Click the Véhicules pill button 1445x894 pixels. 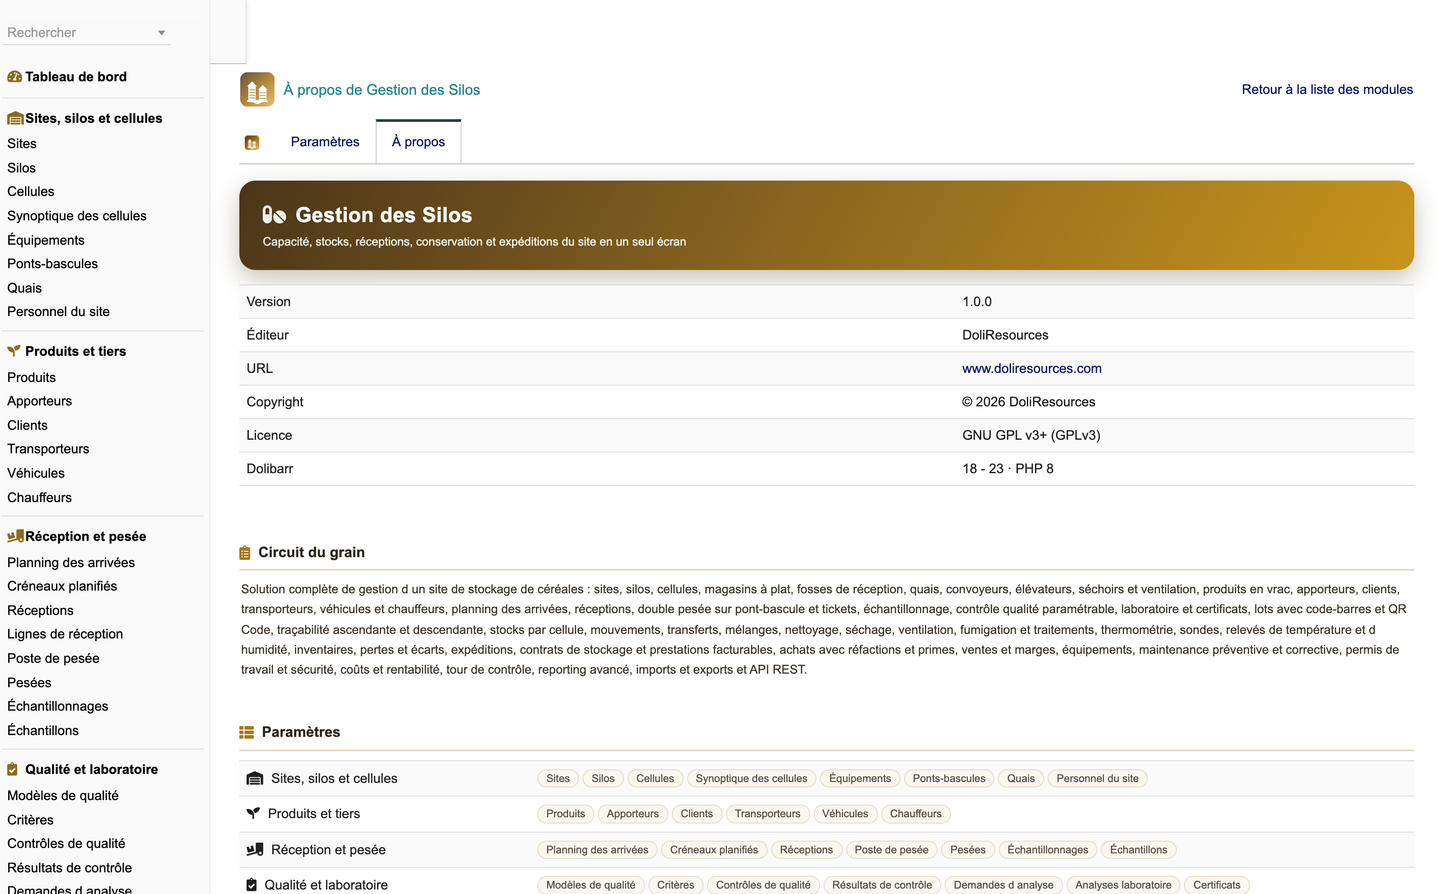pos(845,814)
